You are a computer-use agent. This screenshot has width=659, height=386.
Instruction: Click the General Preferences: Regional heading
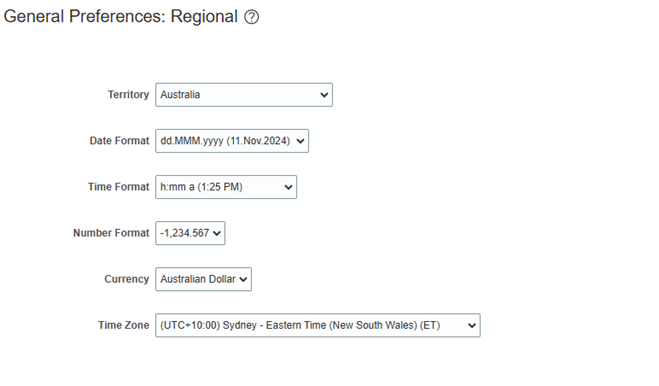pyautogui.click(x=121, y=17)
